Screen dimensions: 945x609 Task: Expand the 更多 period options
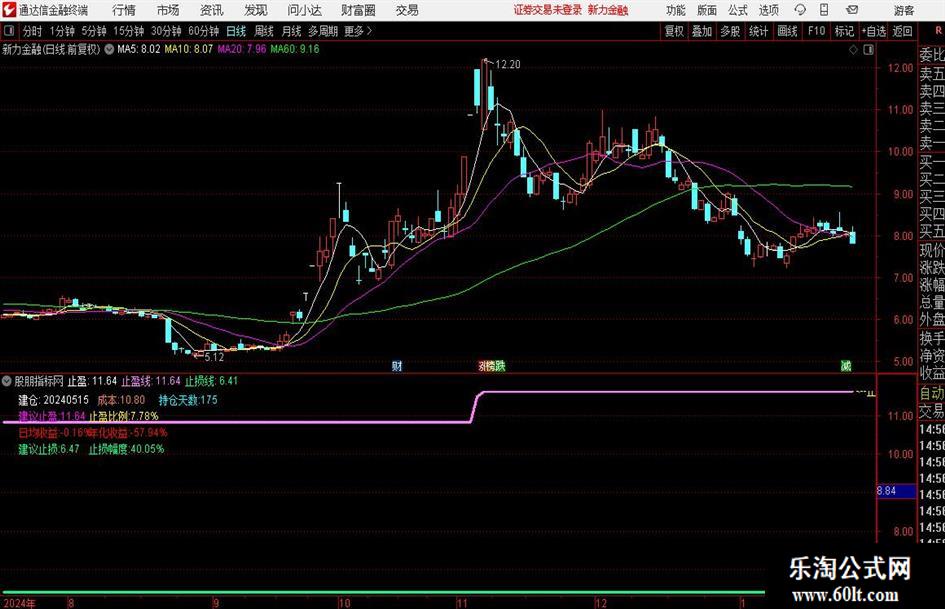[x=359, y=31]
